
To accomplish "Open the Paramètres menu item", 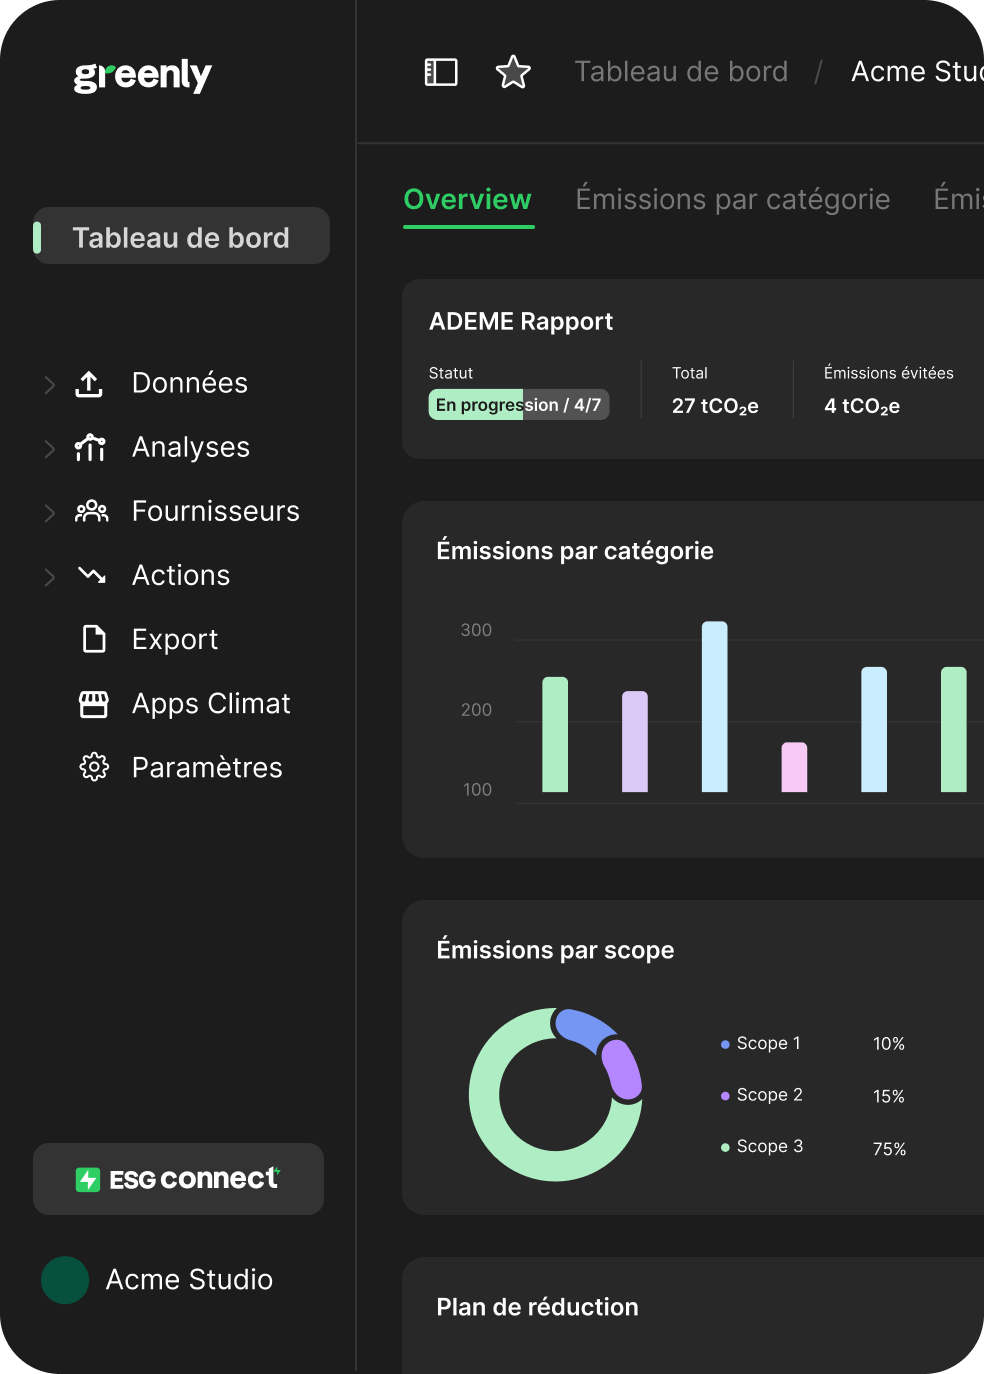I will click(207, 767).
